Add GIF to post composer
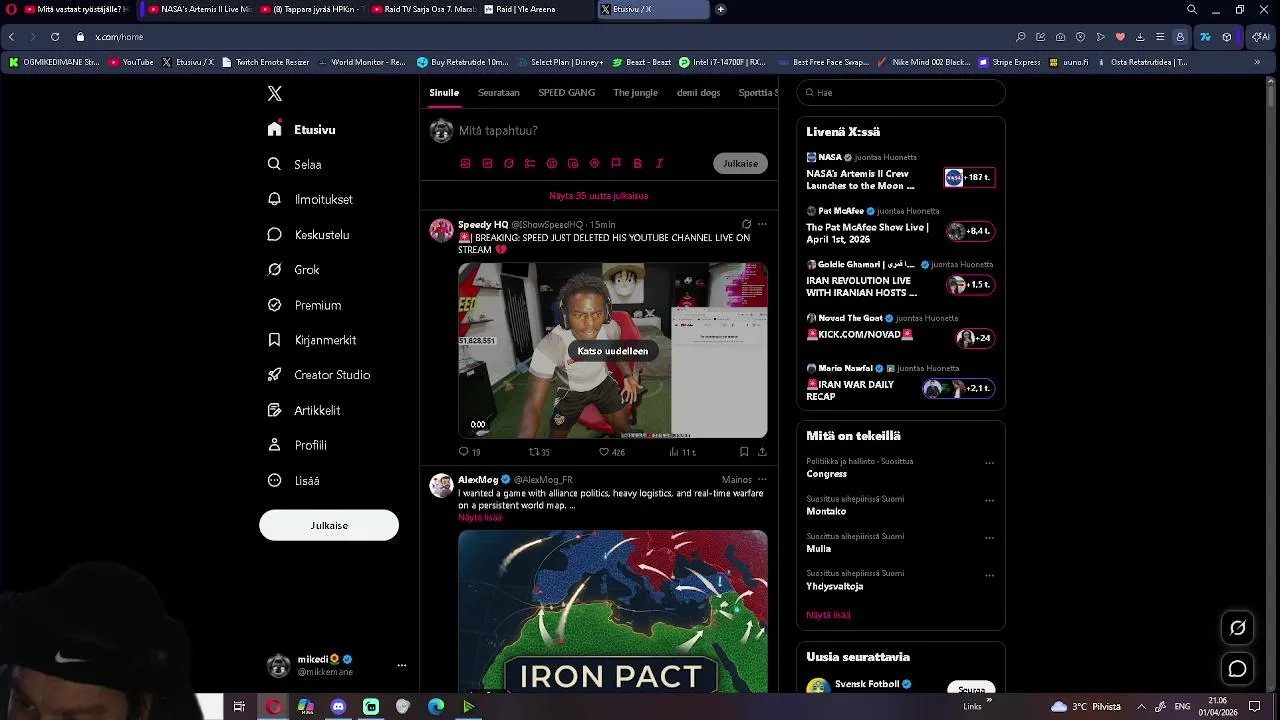Image resolution: width=1280 pixels, height=720 pixels. pyautogui.click(x=487, y=163)
